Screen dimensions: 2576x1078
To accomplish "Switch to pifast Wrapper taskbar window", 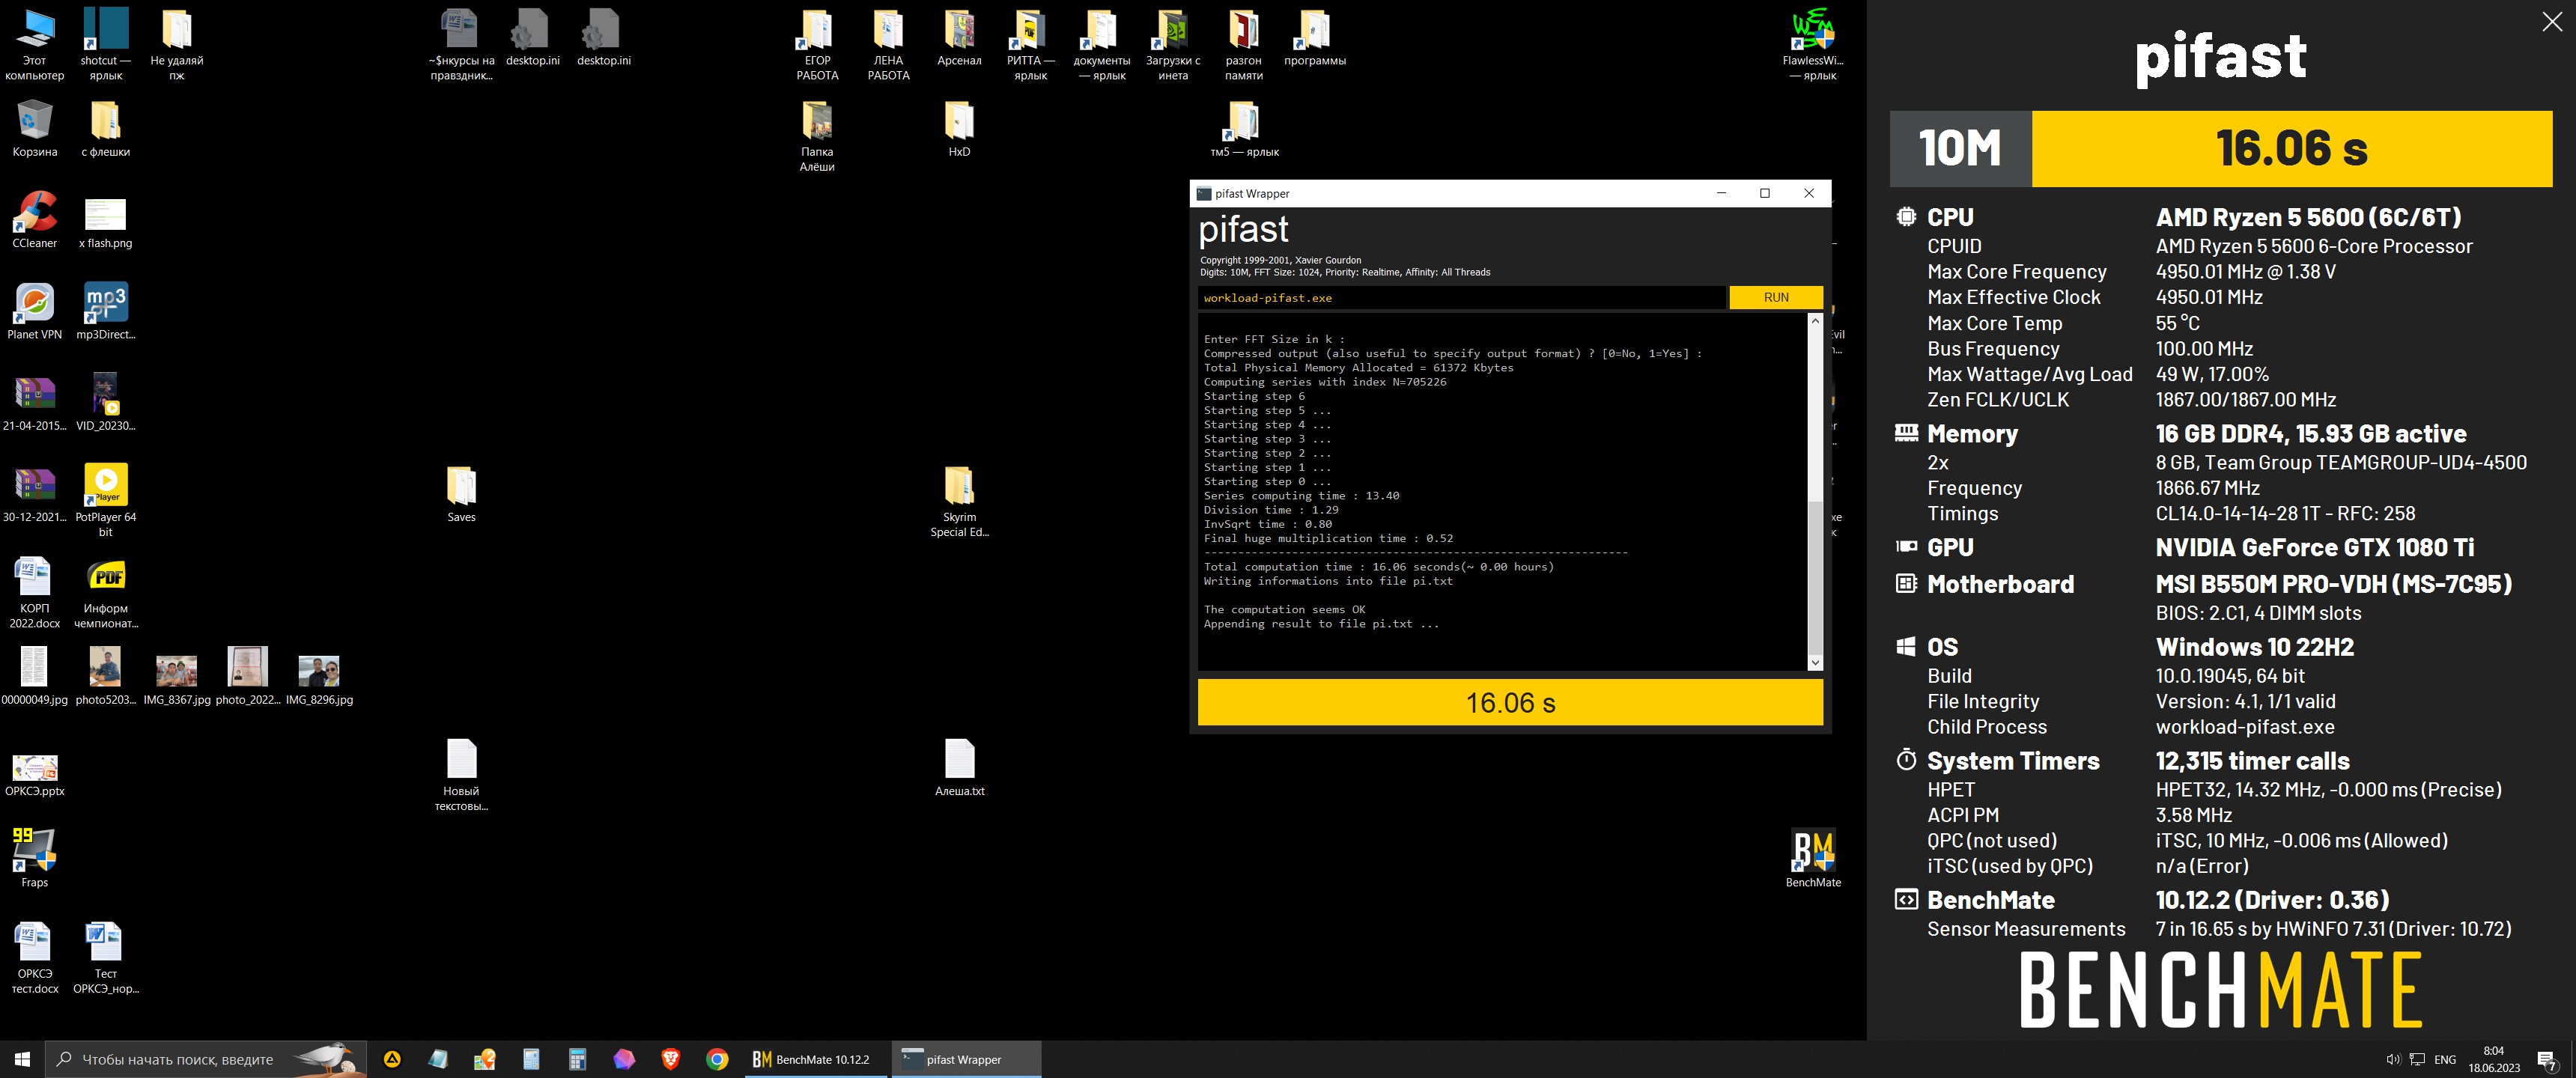I will pyautogui.click(x=965, y=1059).
